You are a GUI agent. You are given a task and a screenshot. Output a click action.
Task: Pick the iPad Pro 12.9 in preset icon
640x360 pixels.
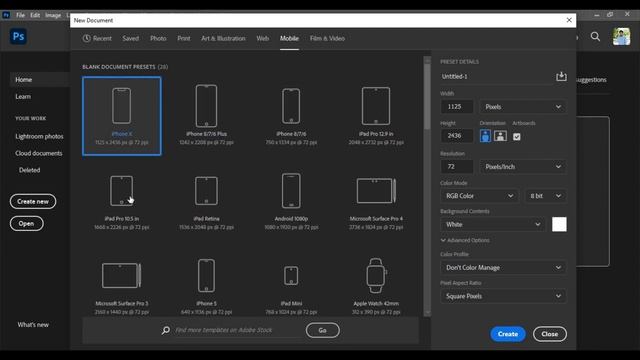coord(376,106)
